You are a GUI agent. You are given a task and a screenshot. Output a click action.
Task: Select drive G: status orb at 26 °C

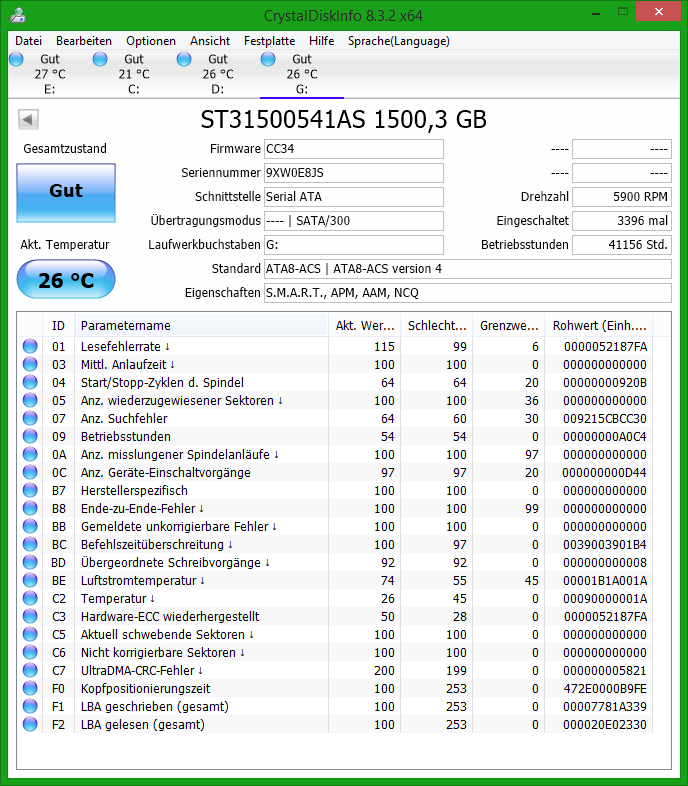[x=268, y=59]
